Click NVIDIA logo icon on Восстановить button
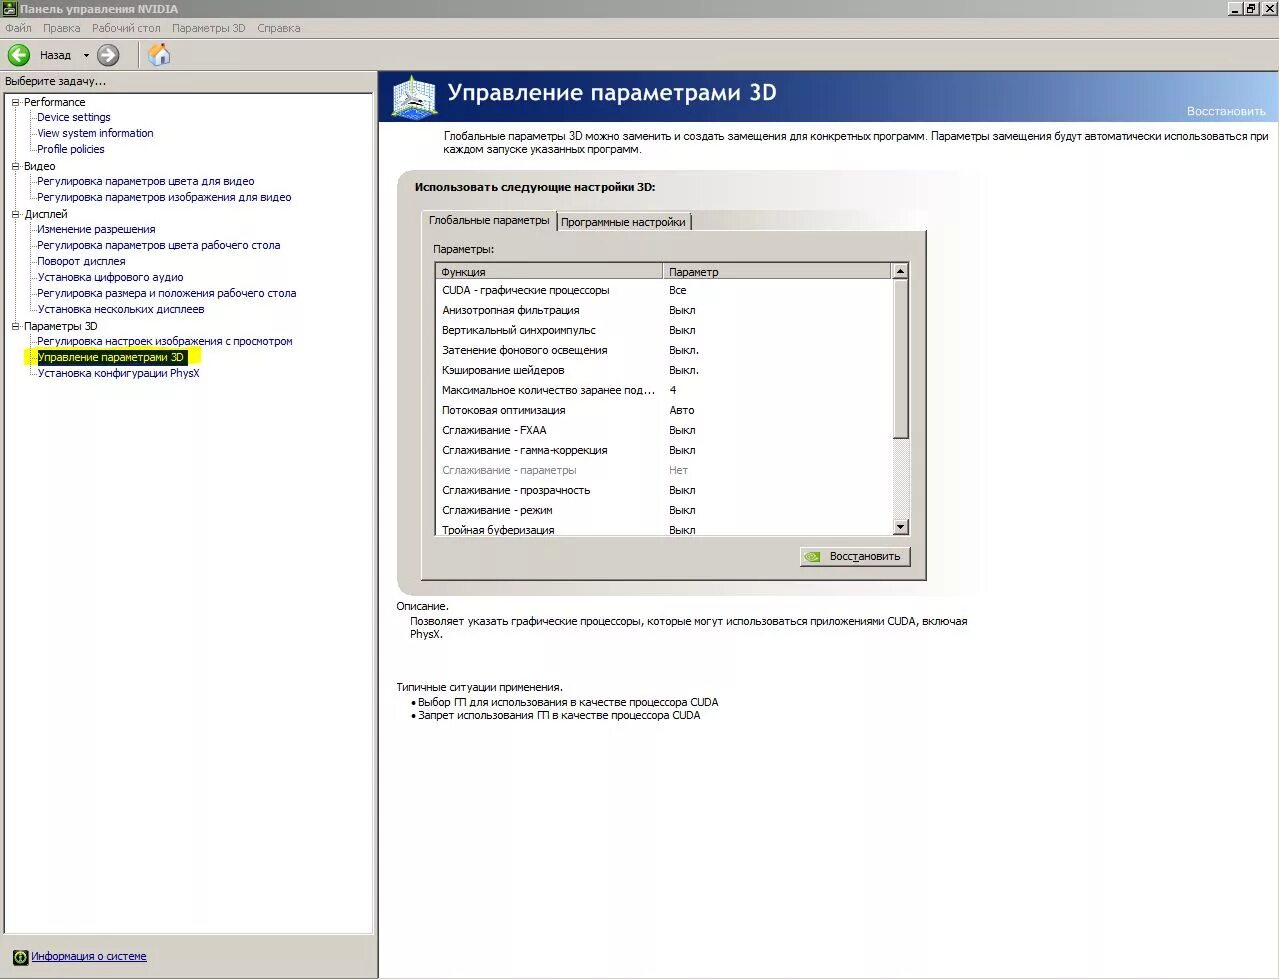 pyautogui.click(x=813, y=557)
